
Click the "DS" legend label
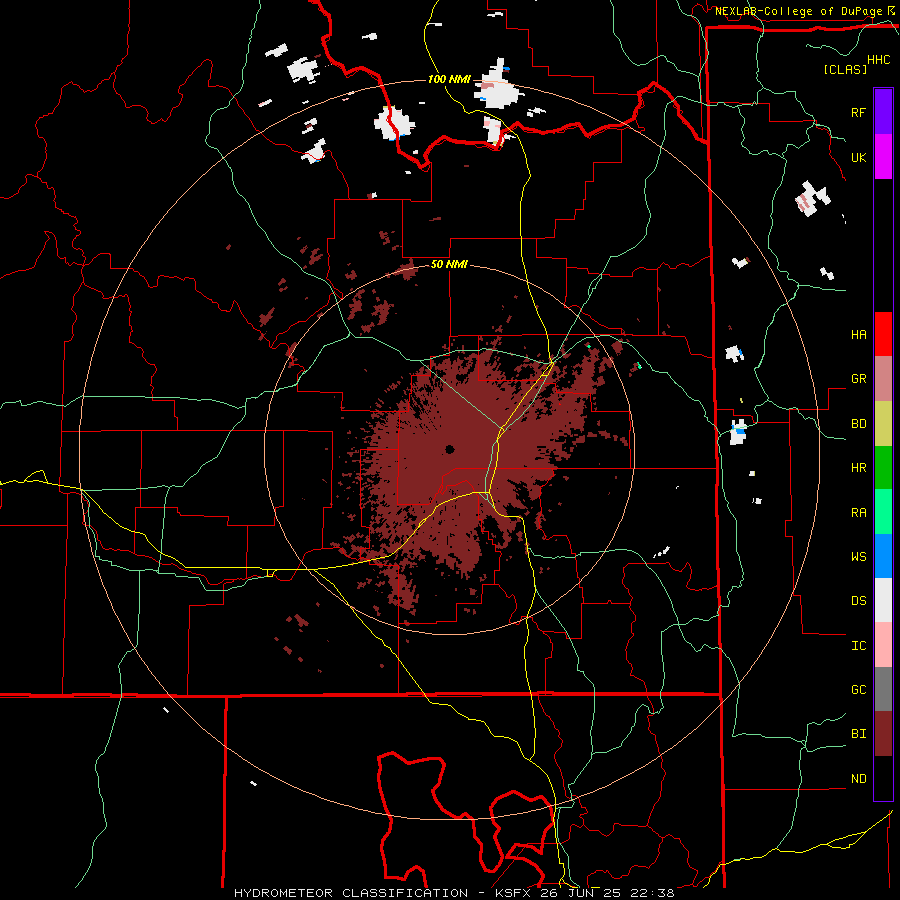tap(858, 601)
